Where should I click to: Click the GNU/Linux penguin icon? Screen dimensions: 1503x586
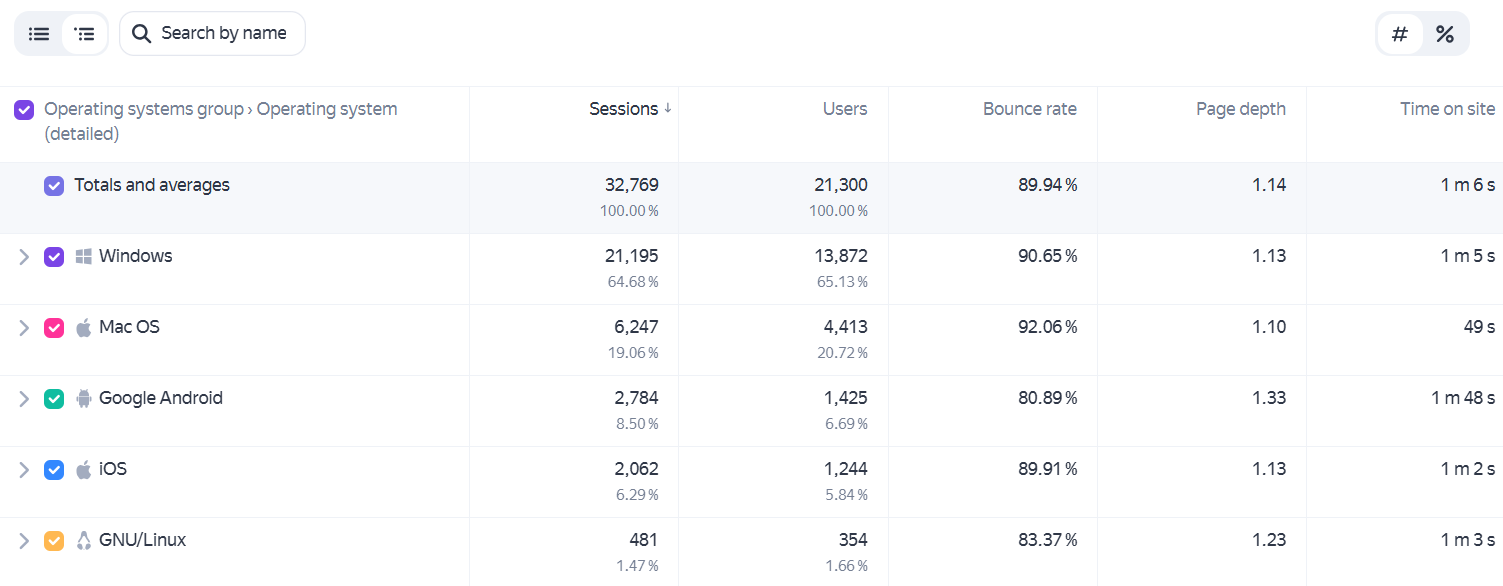[x=84, y=541]
